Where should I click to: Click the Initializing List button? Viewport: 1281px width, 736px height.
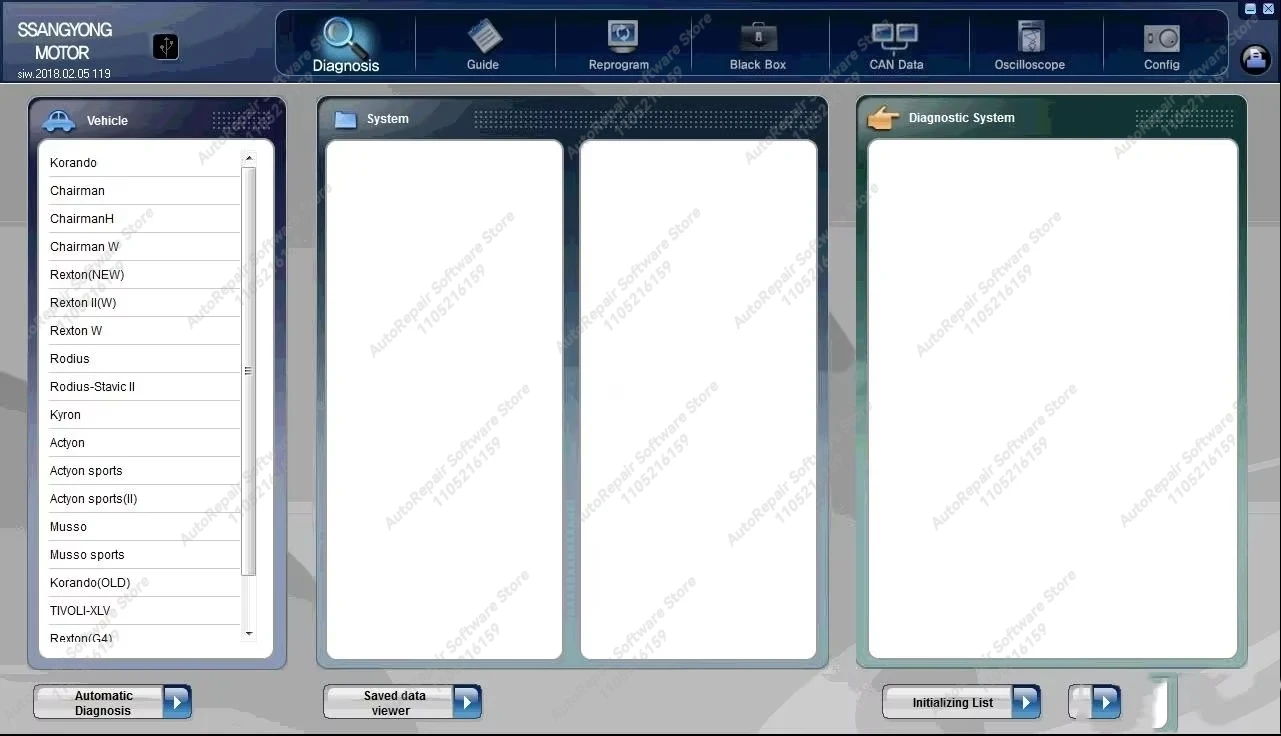961,702
